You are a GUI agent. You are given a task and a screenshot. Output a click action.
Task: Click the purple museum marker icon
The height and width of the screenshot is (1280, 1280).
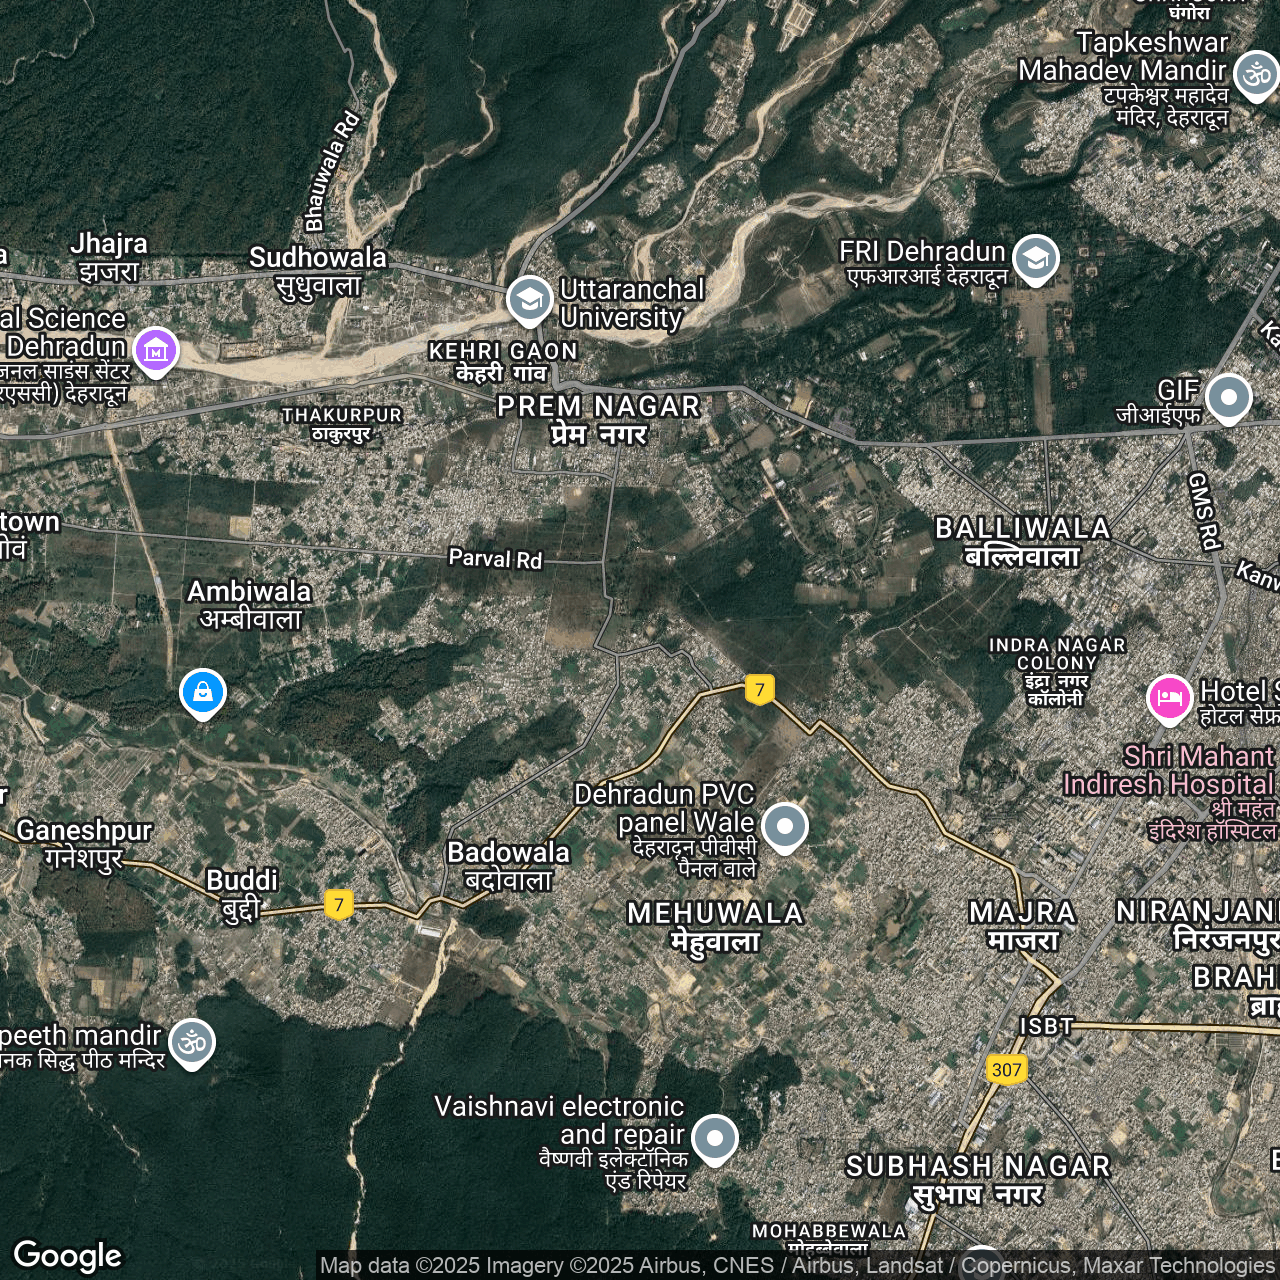point(156,351)
